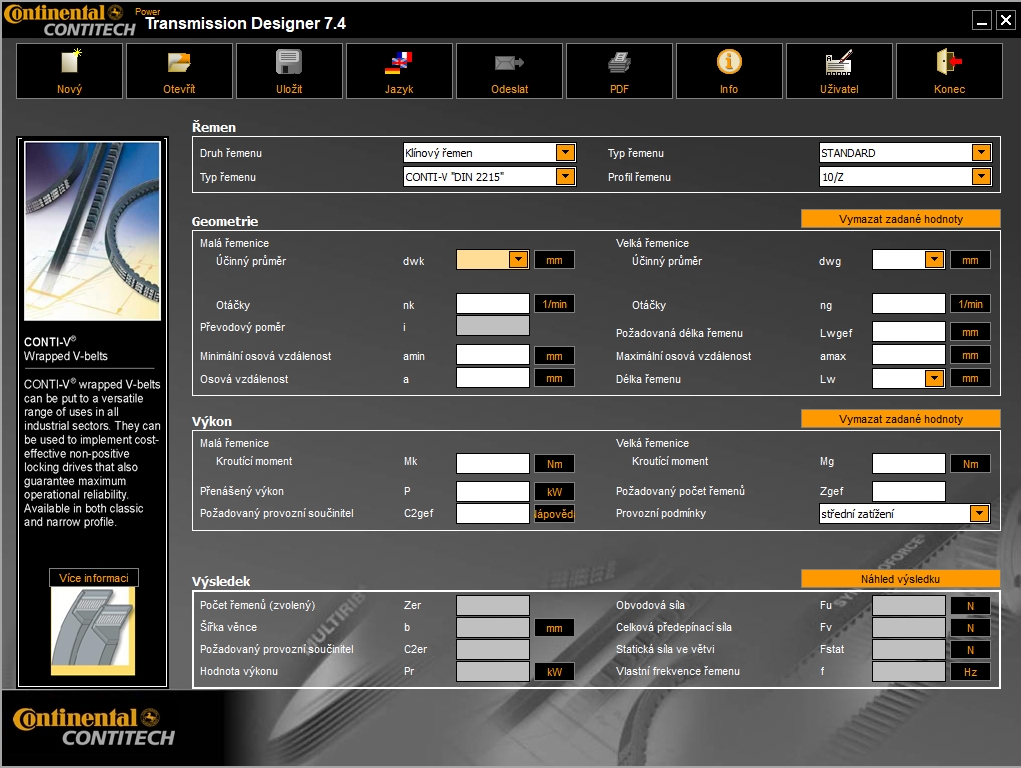Focus the Osová vzdálenost a input field
1021x768 pixels.
(x=492, y=378)
